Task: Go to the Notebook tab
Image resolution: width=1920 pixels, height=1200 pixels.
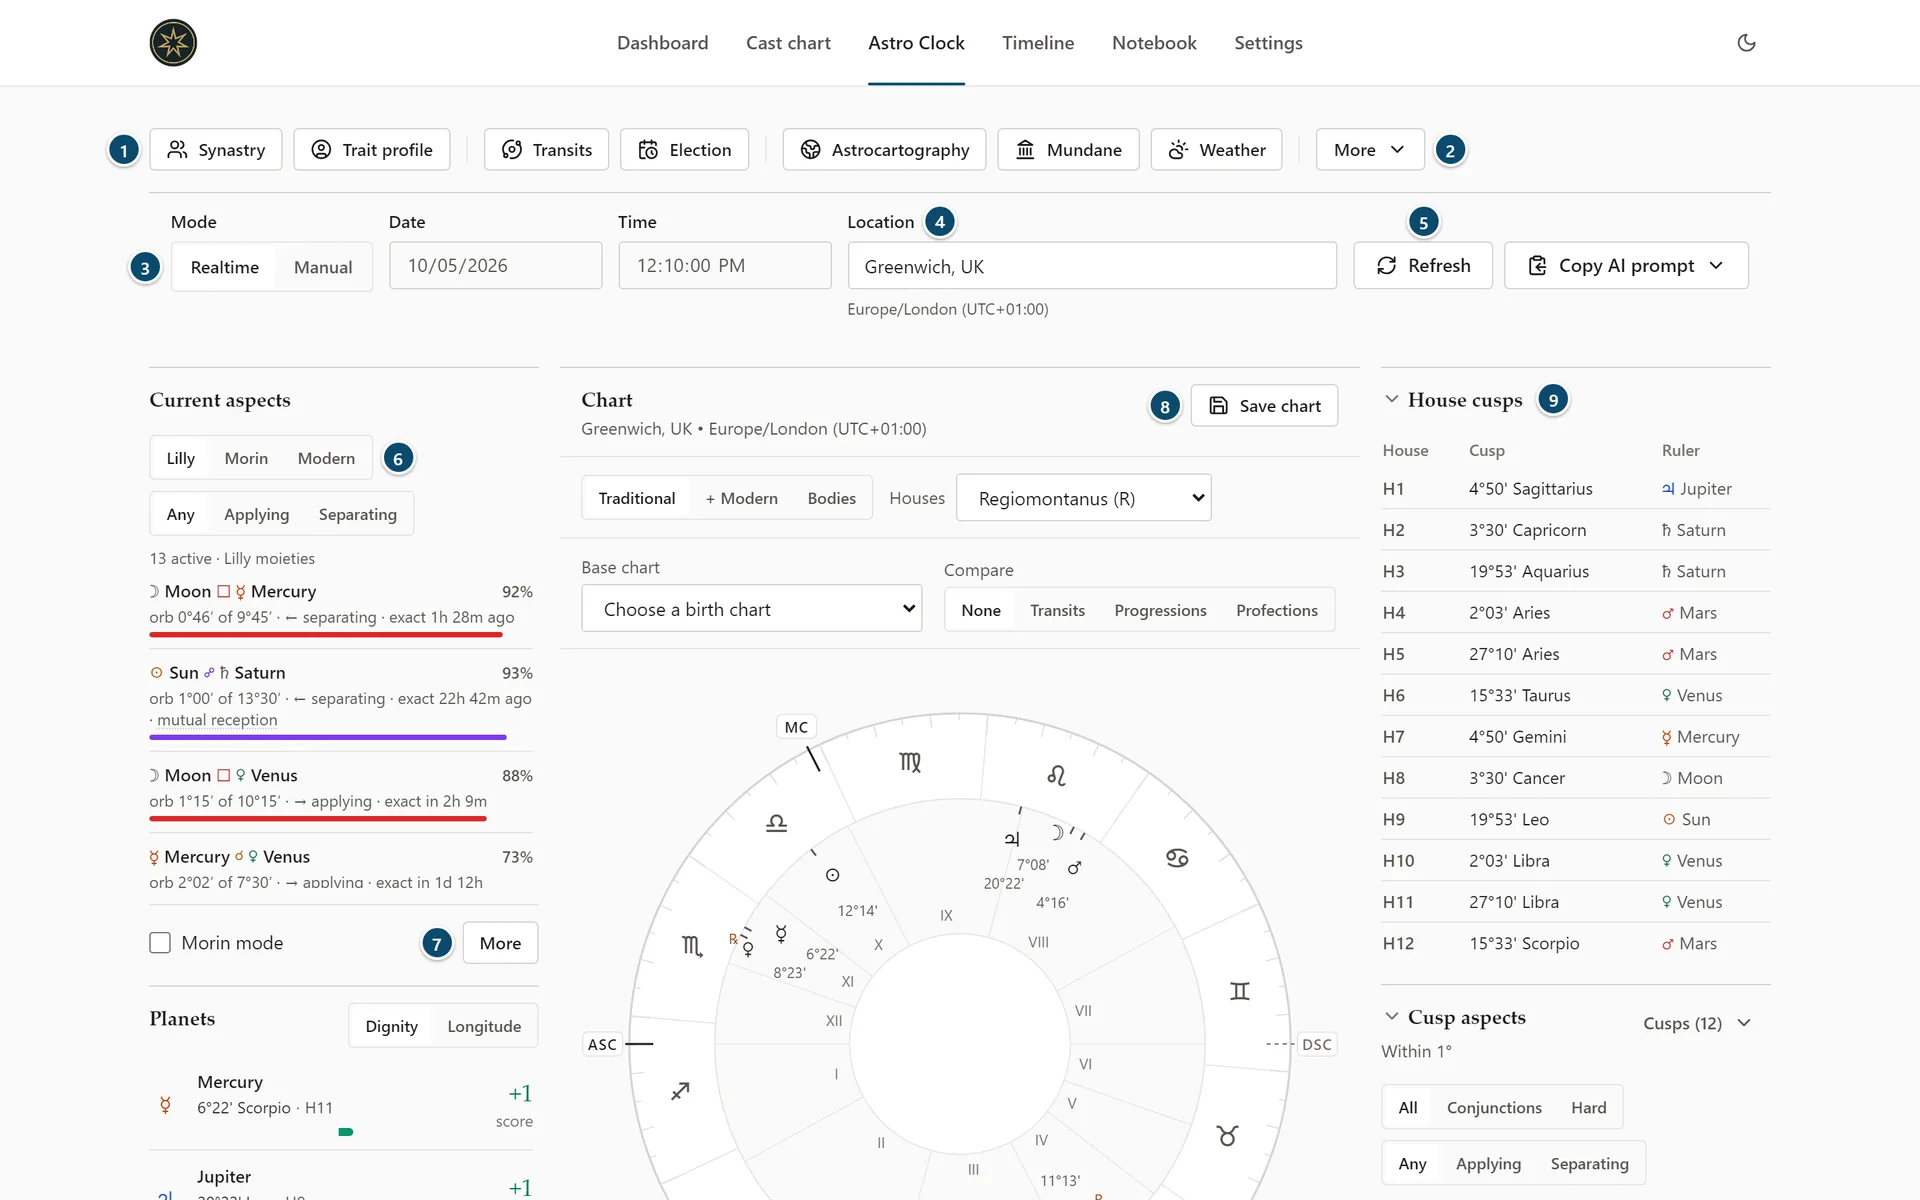Action: click(x=1154, y=43)
